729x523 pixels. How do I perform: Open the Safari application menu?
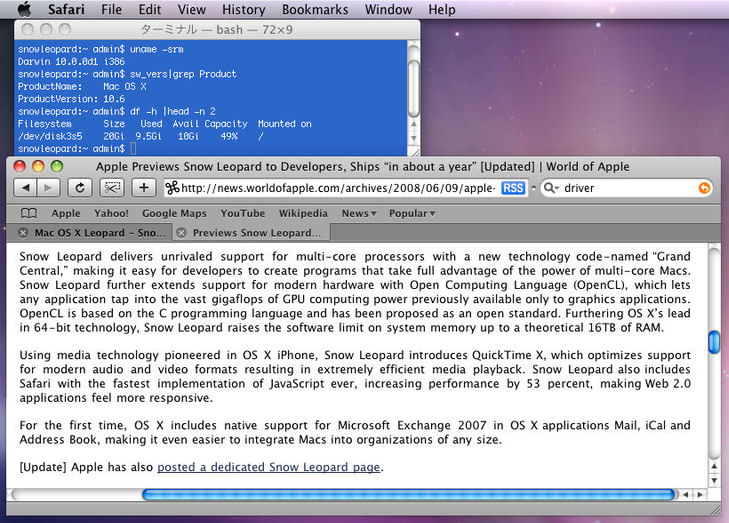[x=66, y=9]
